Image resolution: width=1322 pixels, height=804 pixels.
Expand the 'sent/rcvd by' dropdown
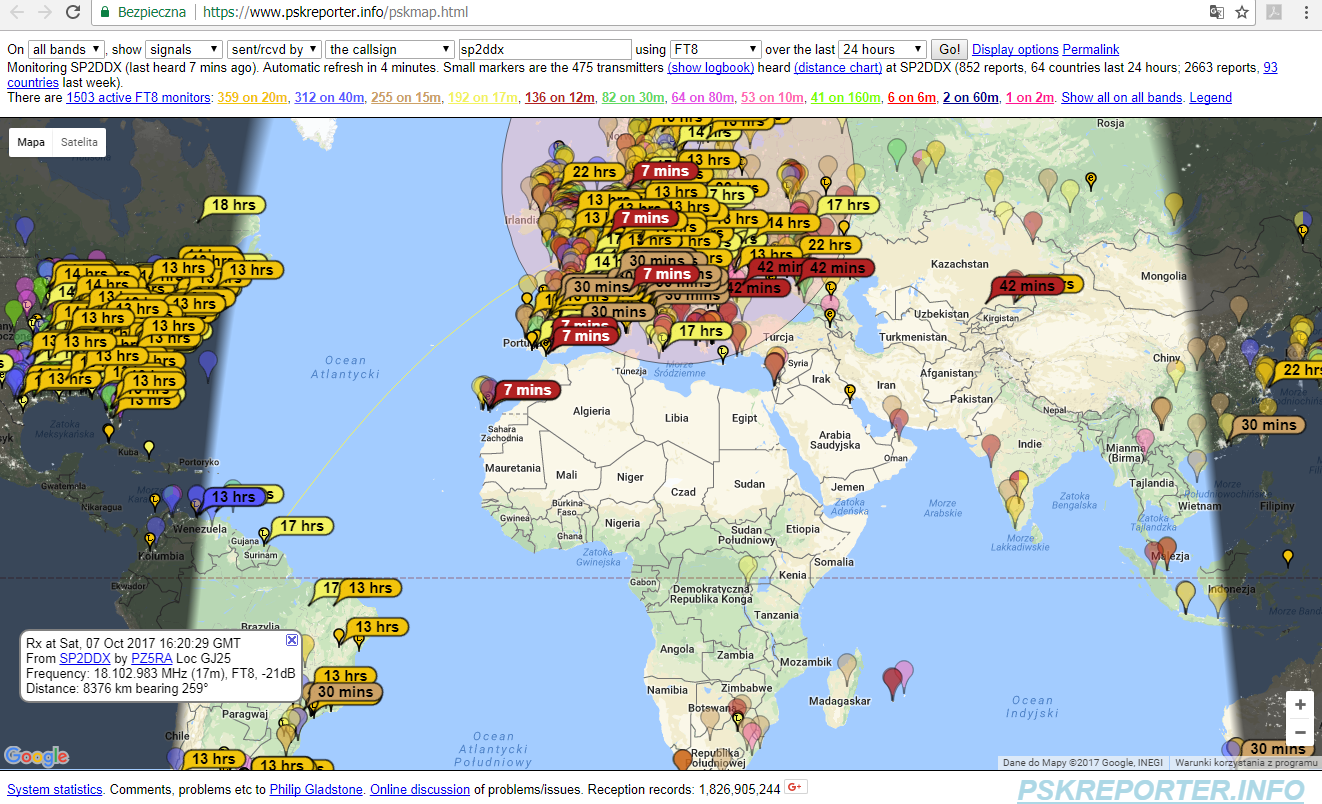click(x=274, y=49)
